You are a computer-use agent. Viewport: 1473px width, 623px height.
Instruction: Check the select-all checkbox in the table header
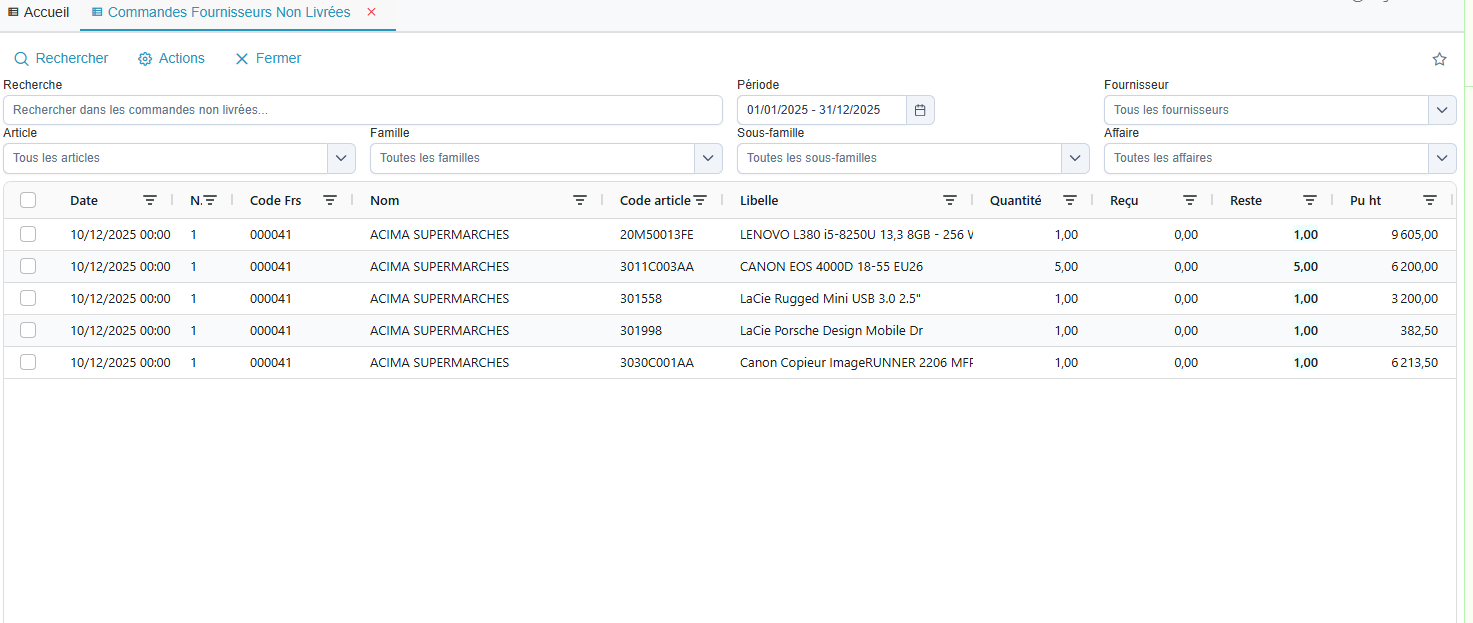(x=28, y=199)
